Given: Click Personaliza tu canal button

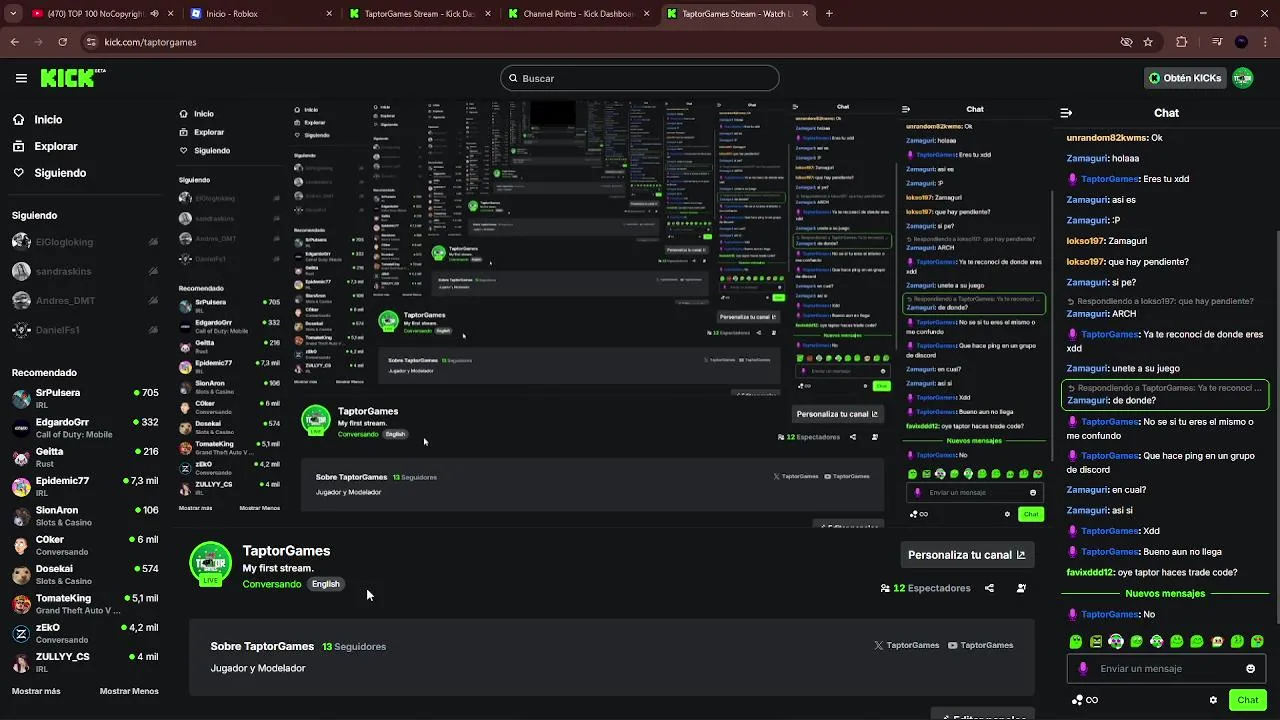Looking at the screenshot, I should [x=966, y=554].
